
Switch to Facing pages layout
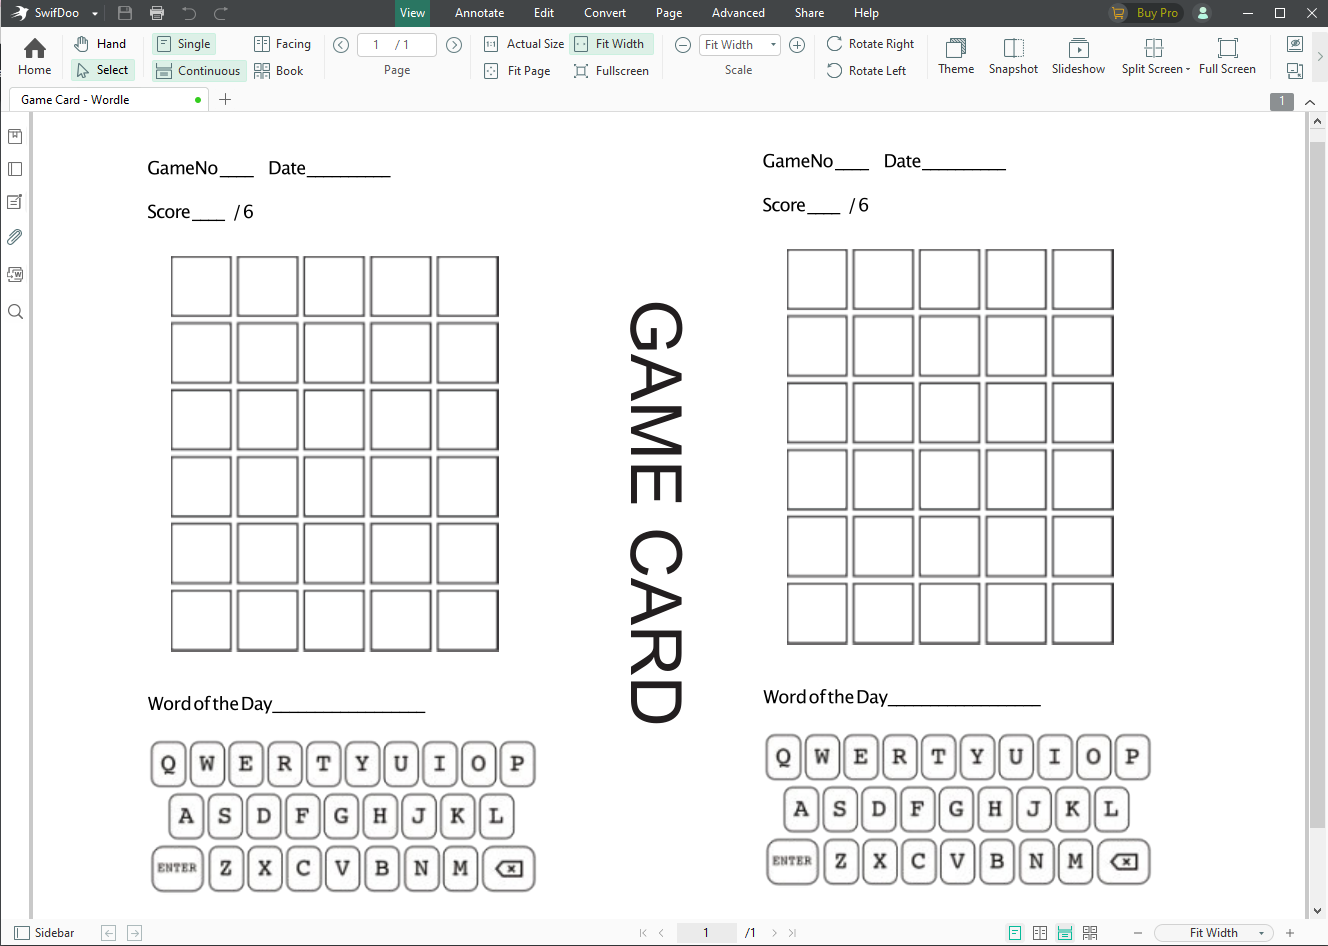282,44
